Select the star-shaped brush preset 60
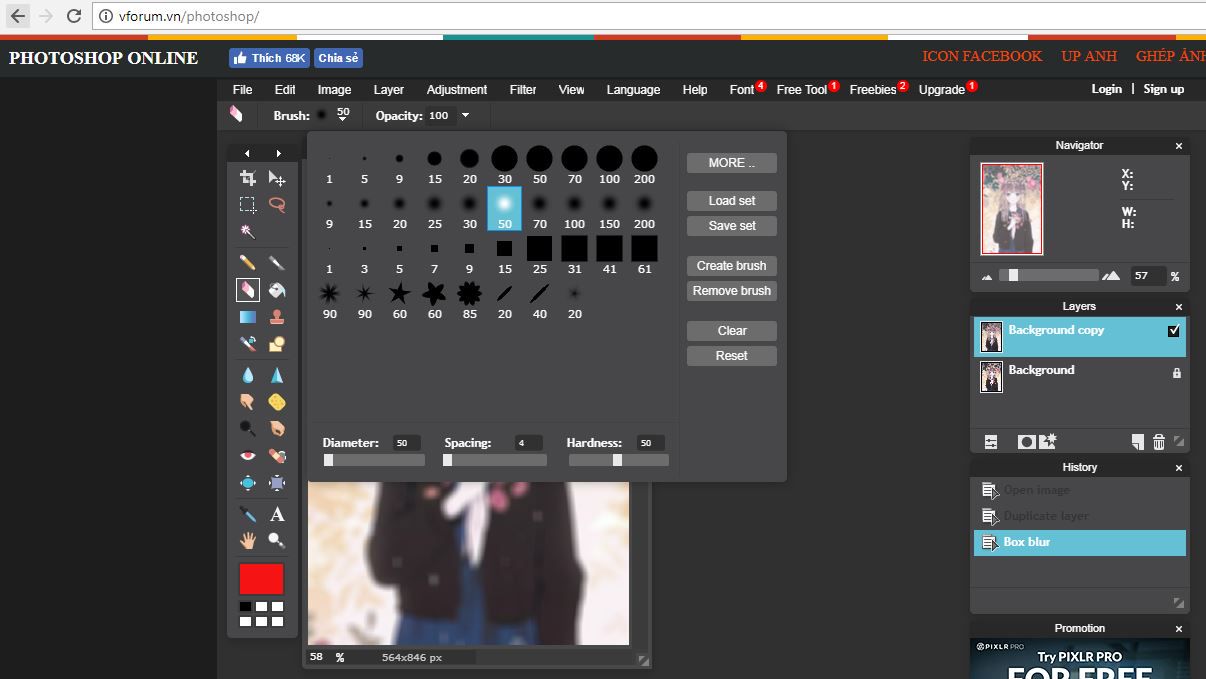 click(x=399, y=294)
